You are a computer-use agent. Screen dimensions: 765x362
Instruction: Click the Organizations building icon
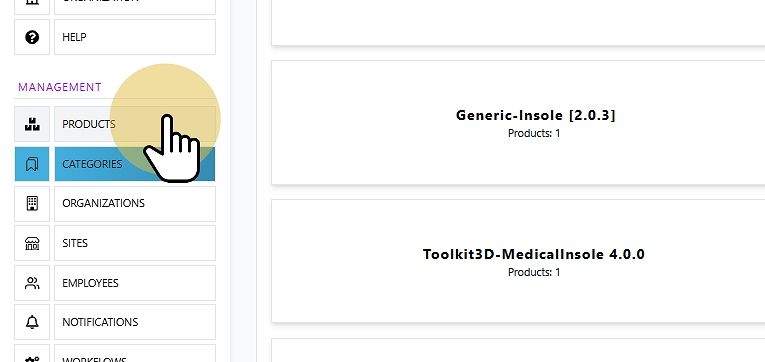click(x=32, y=203)
